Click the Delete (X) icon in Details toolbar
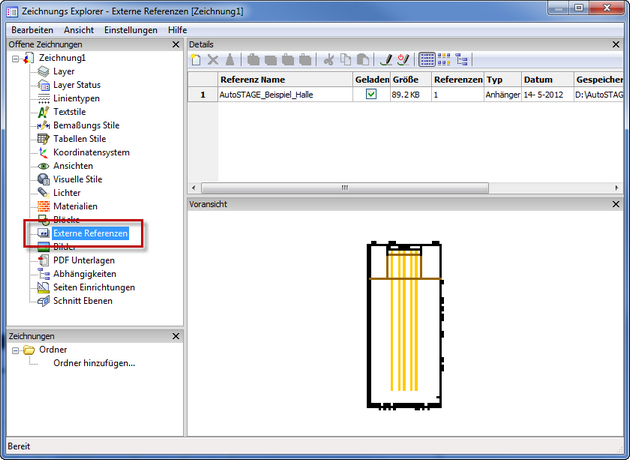The width and height of the screenshot is (630, 460). click(213, 60)
